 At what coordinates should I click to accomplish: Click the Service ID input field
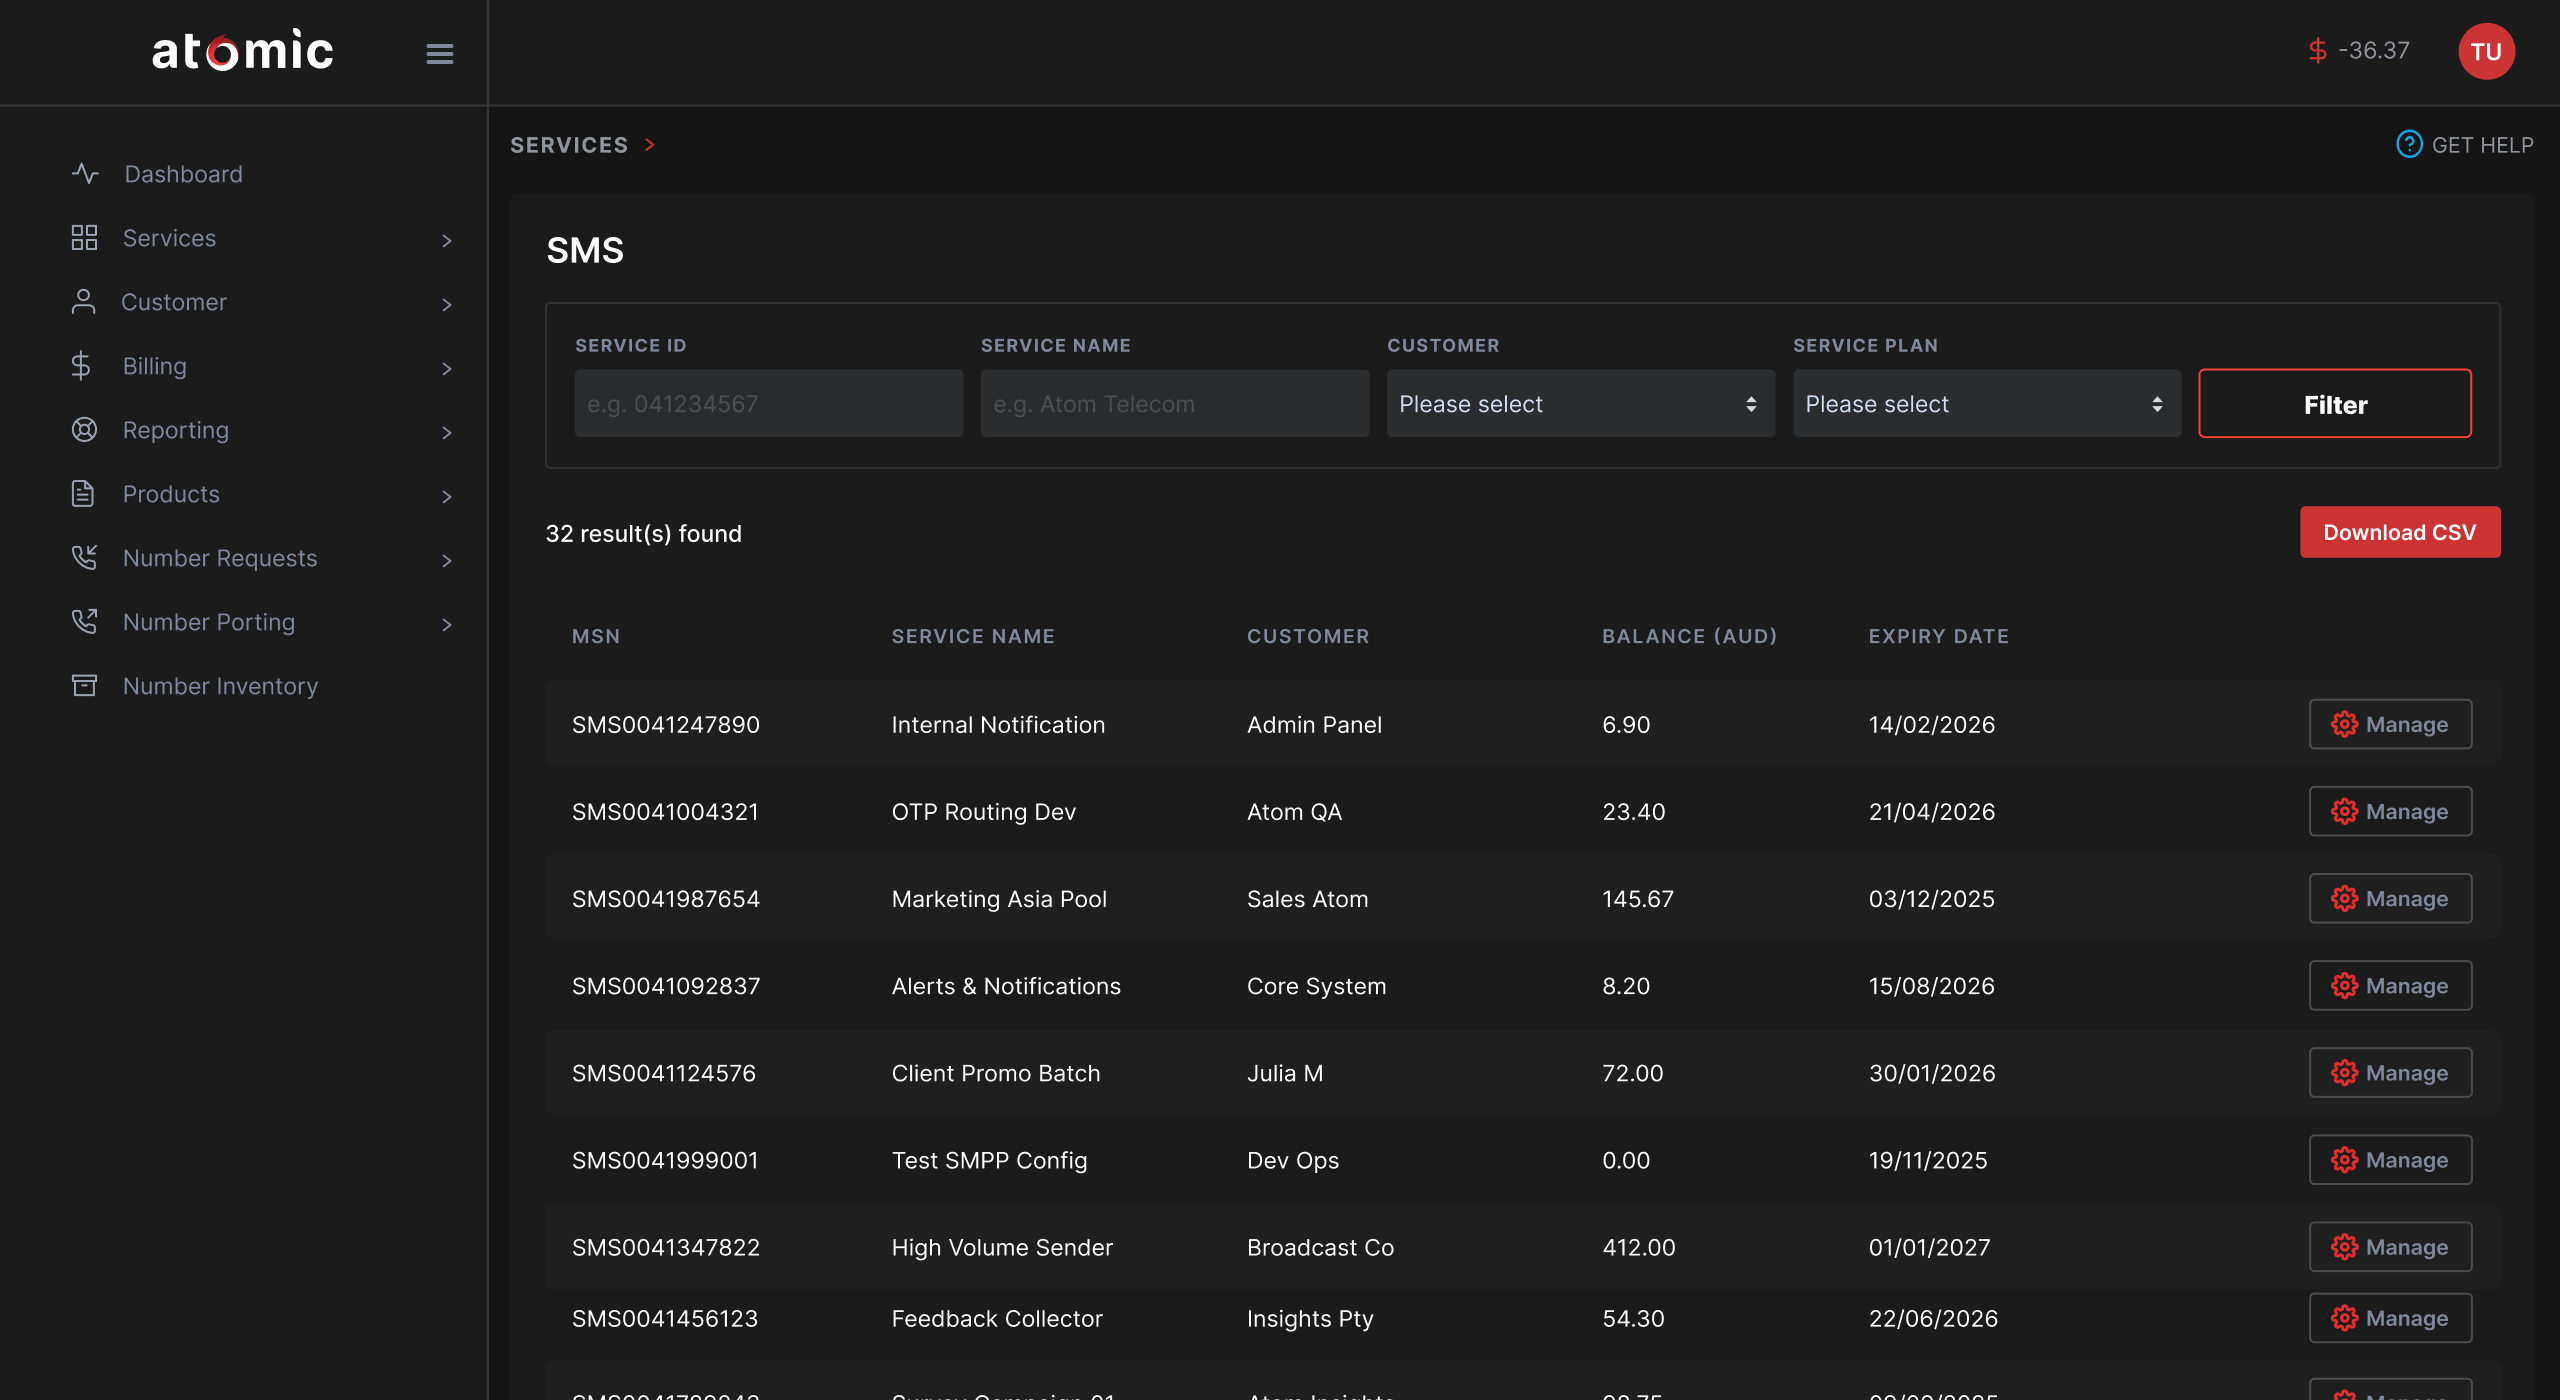click(x=768, y=404)
